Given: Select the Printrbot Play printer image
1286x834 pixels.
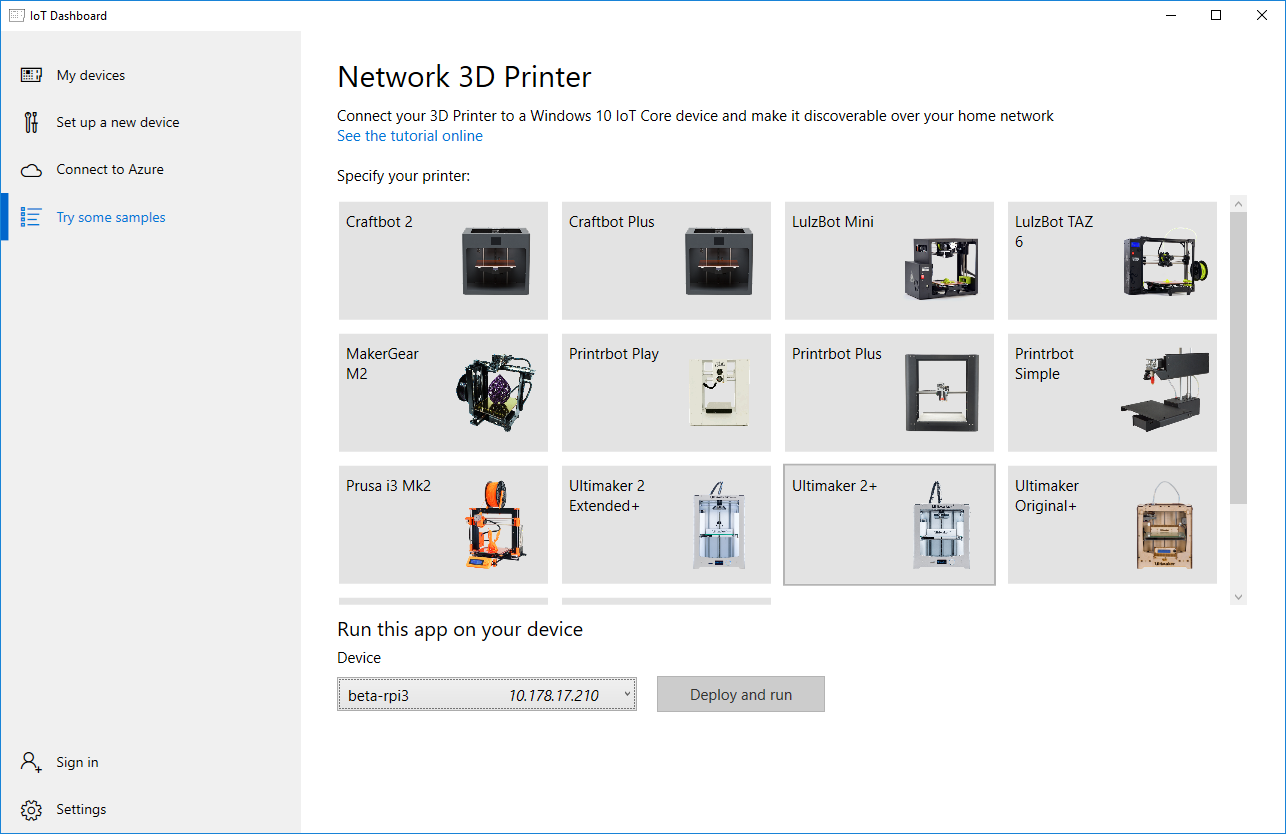Looking at the screenshot, I should (x=720, y=392).
